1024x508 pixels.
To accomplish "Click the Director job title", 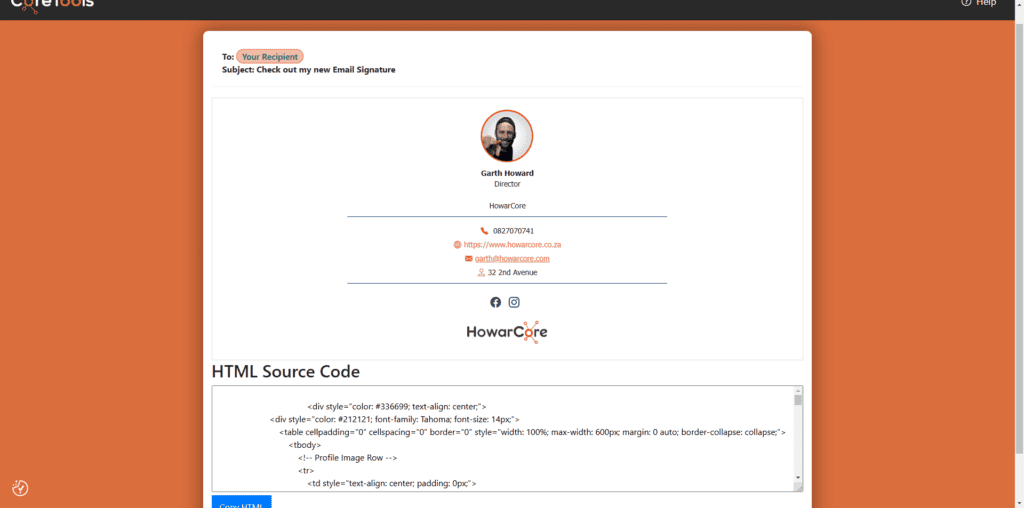I will pyautogui.click(x=507, y=184).
